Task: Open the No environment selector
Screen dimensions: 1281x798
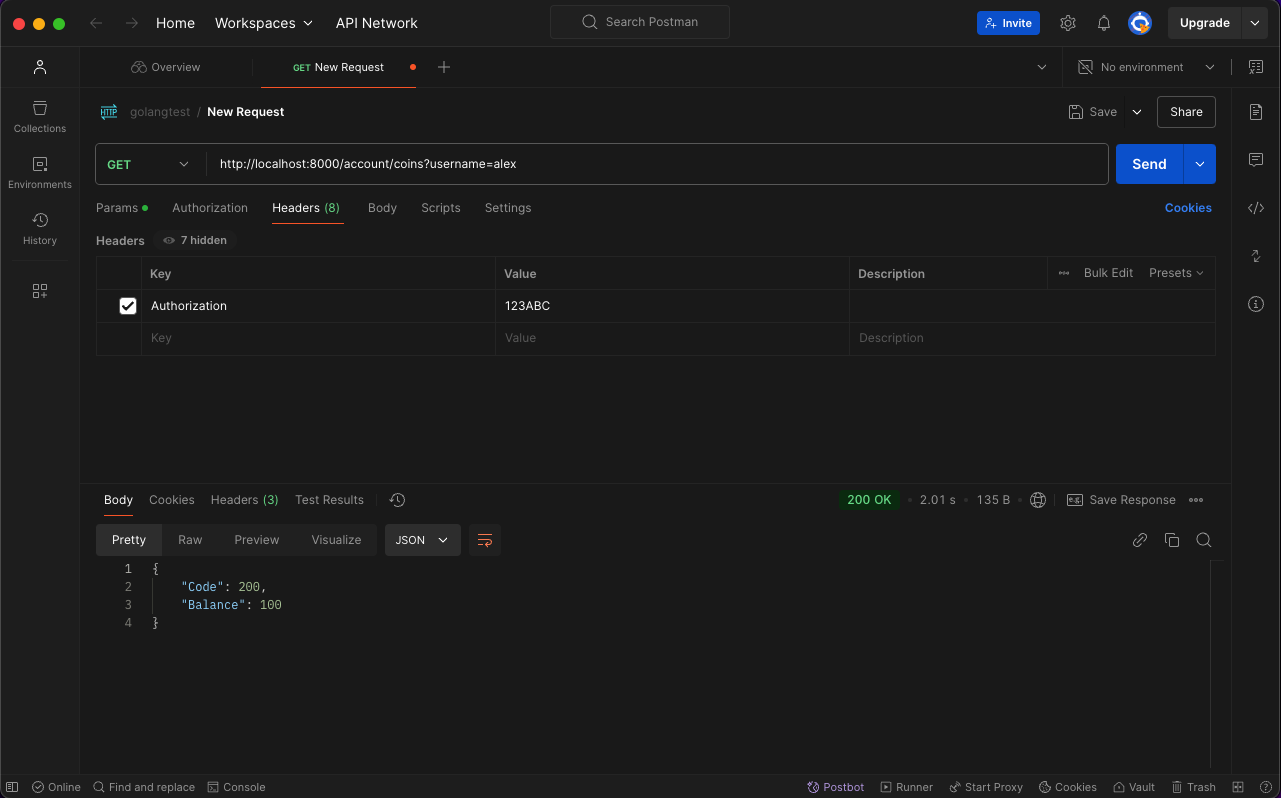Action: (x=1146, y=67)
